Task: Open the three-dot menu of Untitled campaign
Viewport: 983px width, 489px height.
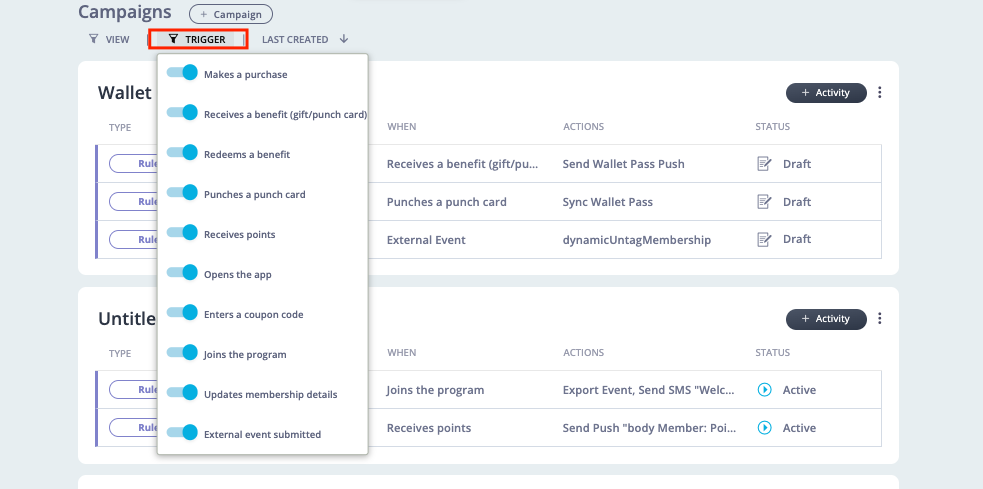Action: coord(880,318)
